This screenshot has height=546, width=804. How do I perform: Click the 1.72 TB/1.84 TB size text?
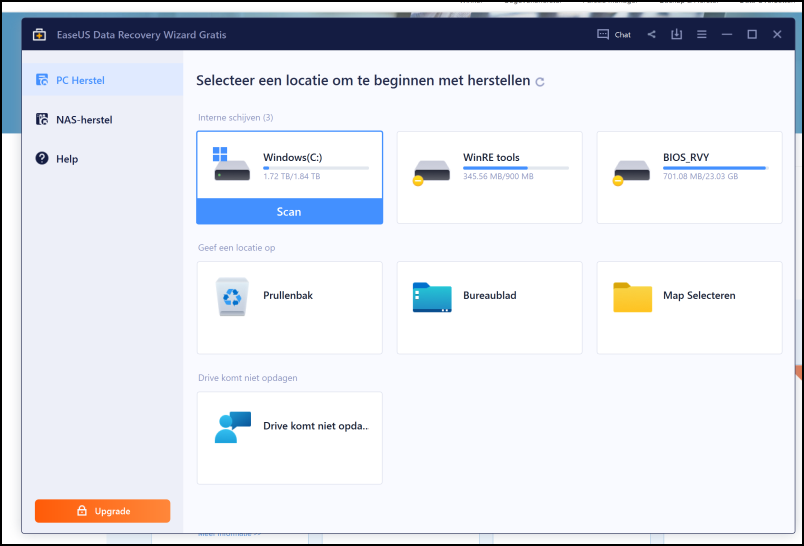(292, 176)
